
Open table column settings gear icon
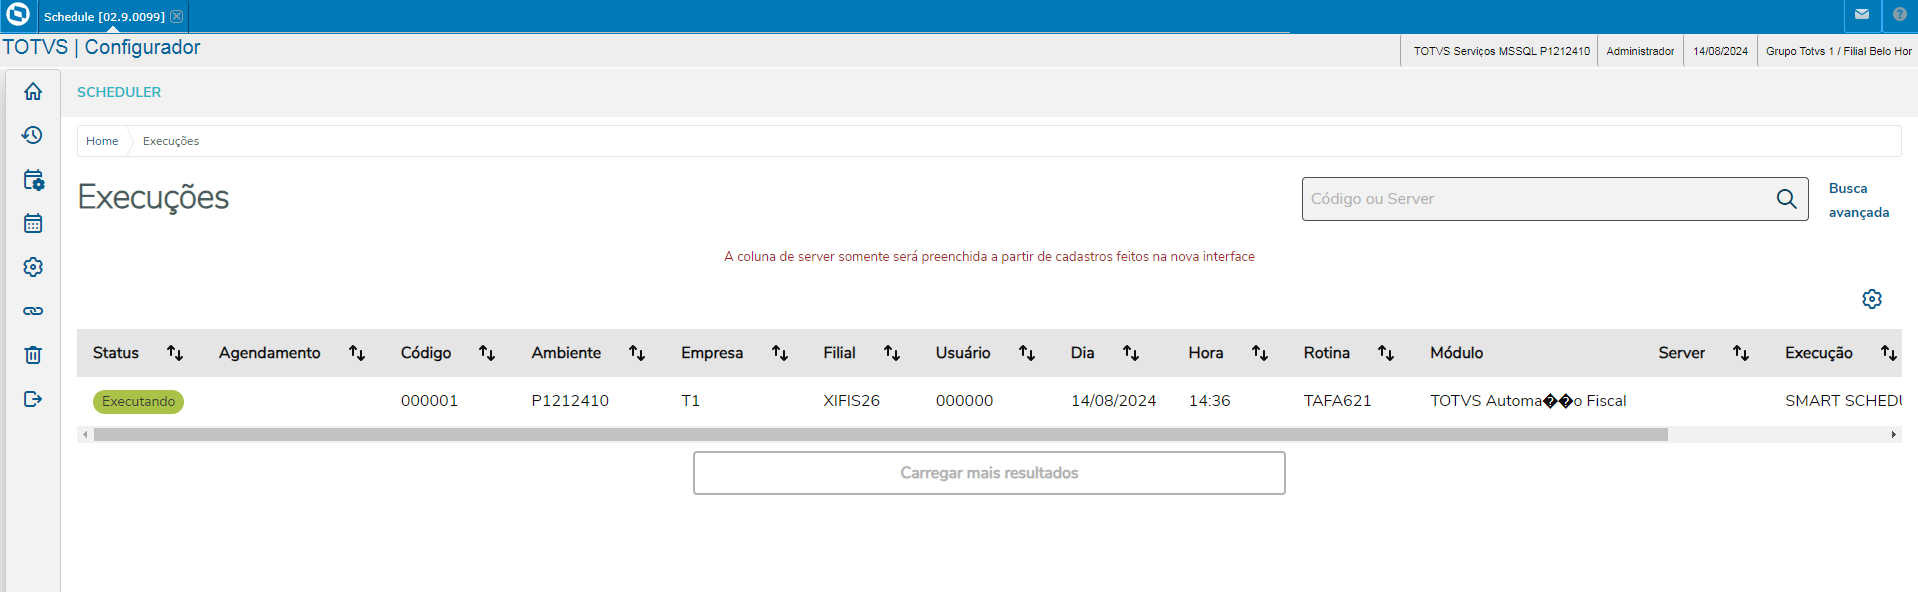pyautogui.click(x=1872, y=299)
